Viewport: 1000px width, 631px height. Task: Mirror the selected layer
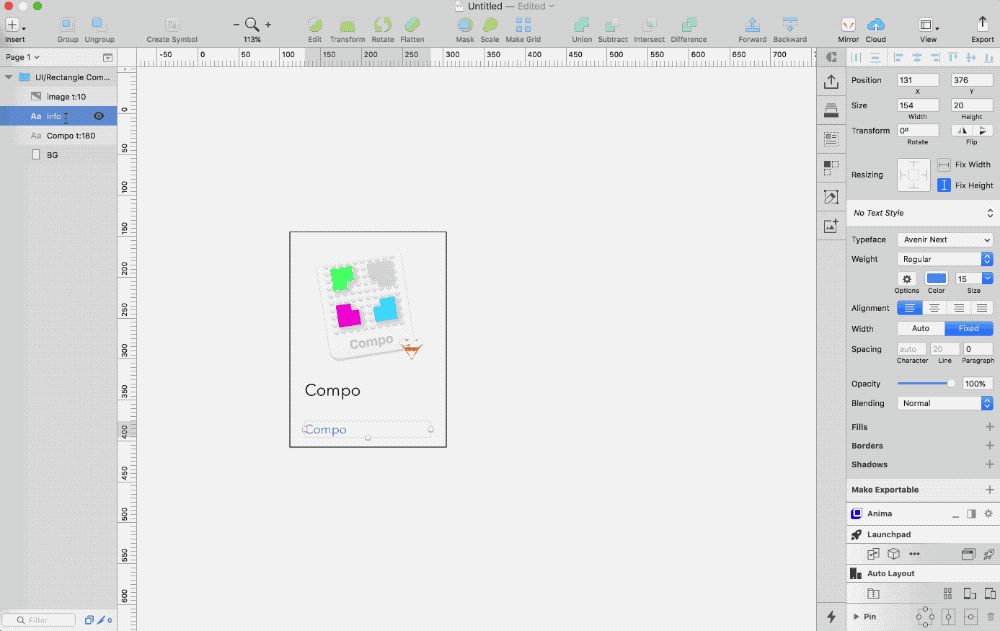tap(848, 27)
